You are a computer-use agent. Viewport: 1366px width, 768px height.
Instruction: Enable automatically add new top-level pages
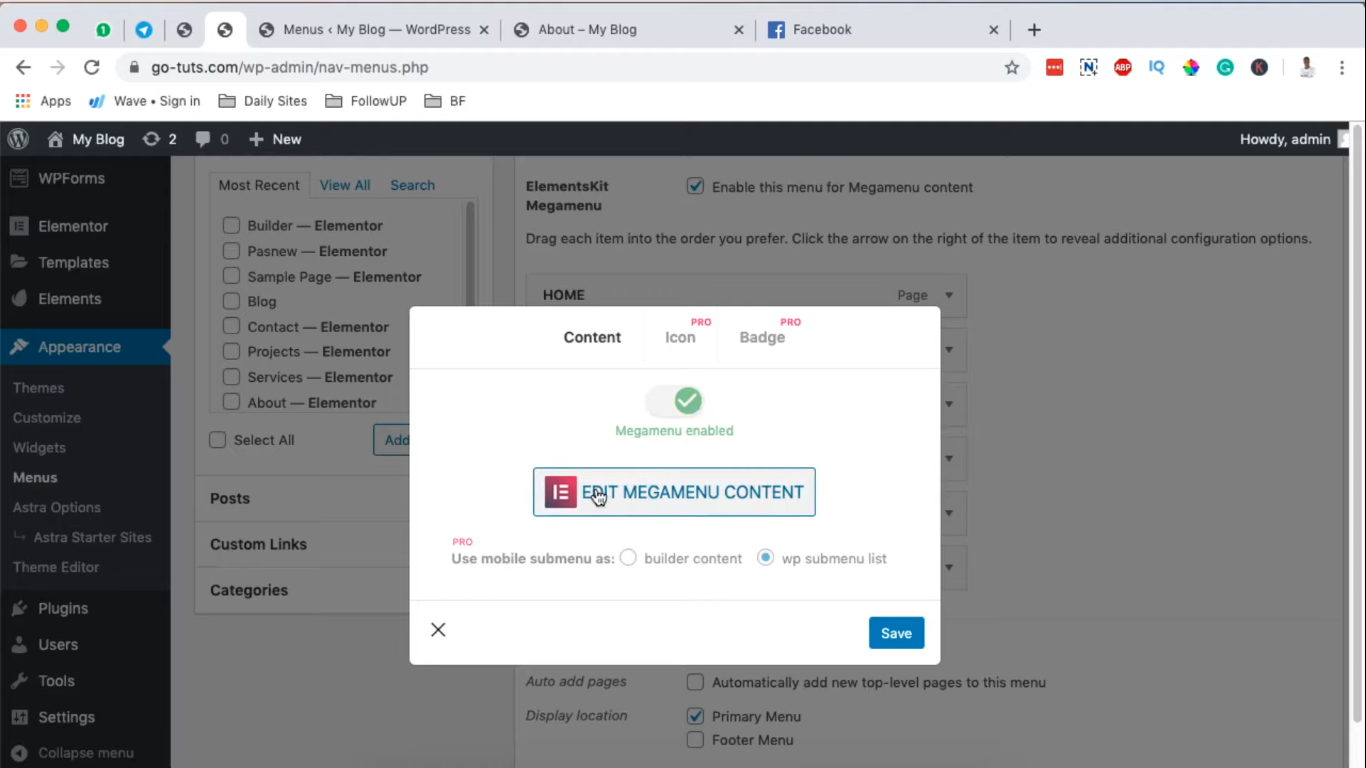[695, 682]
